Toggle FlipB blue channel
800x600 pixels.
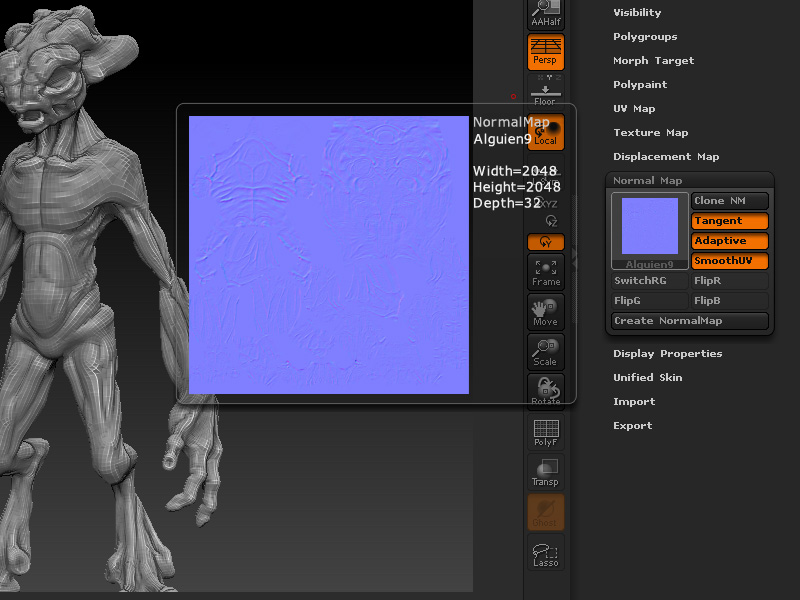pyautogui.click(x=730, y=301)
